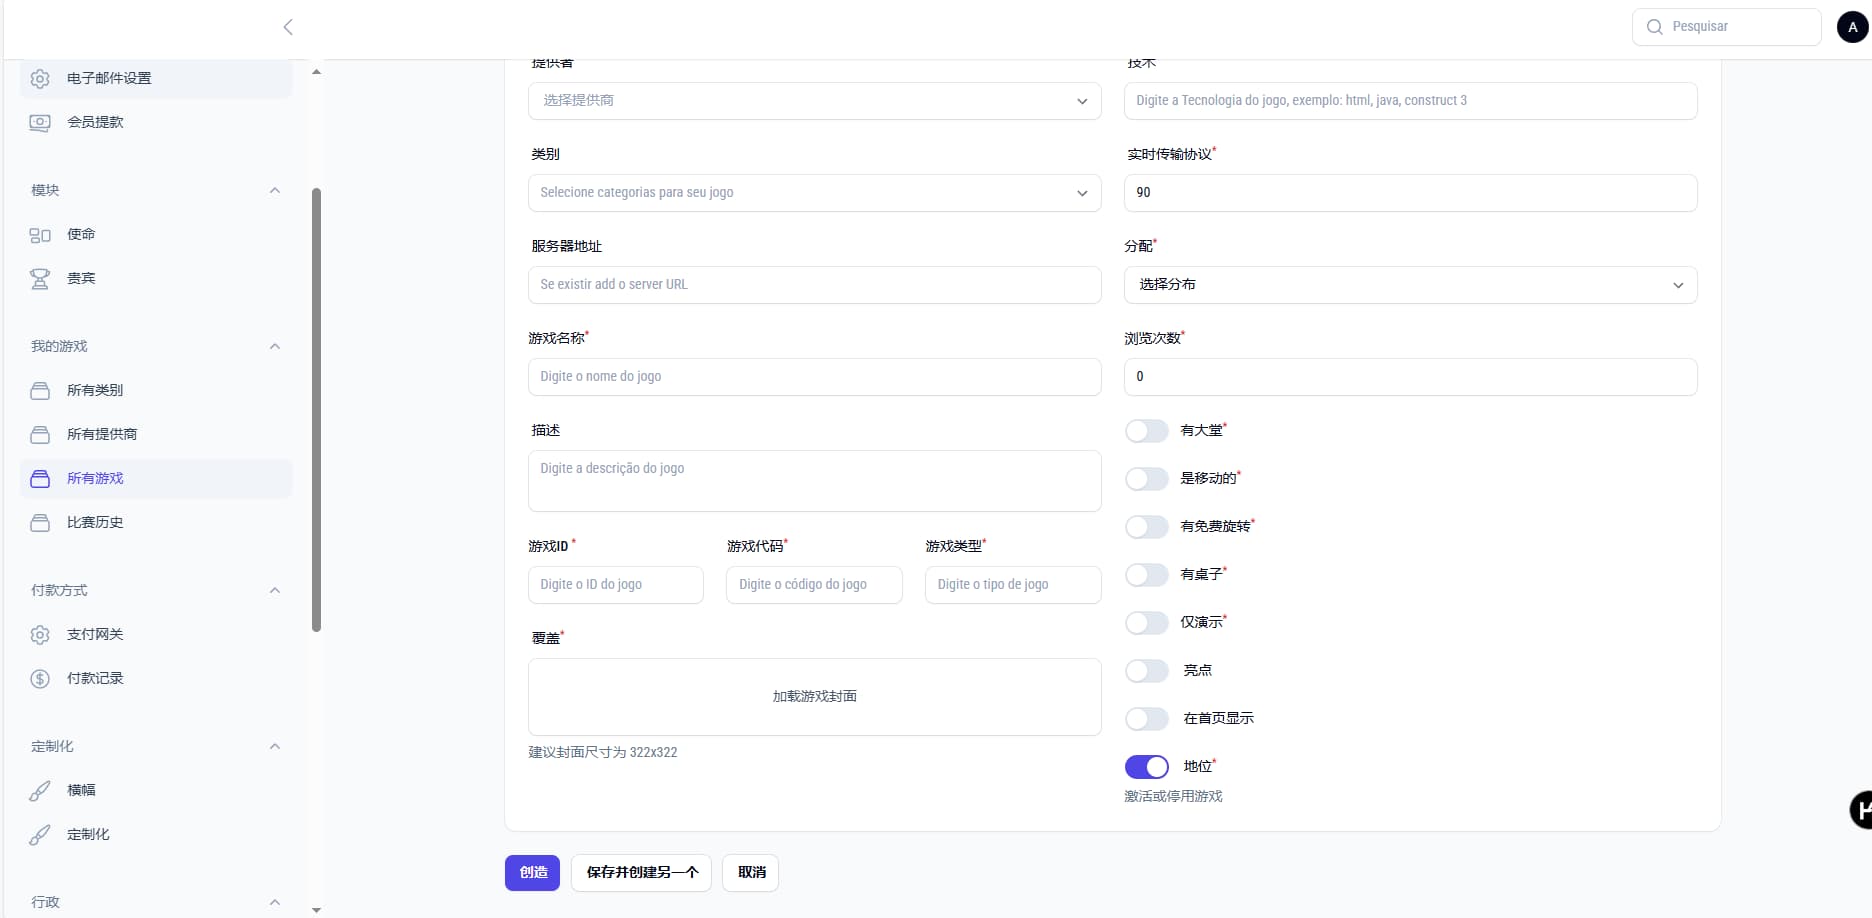Viewport: 1872px width, 918px height.
Task: Click the 取消 cancel button
Action: pos(751,873)
